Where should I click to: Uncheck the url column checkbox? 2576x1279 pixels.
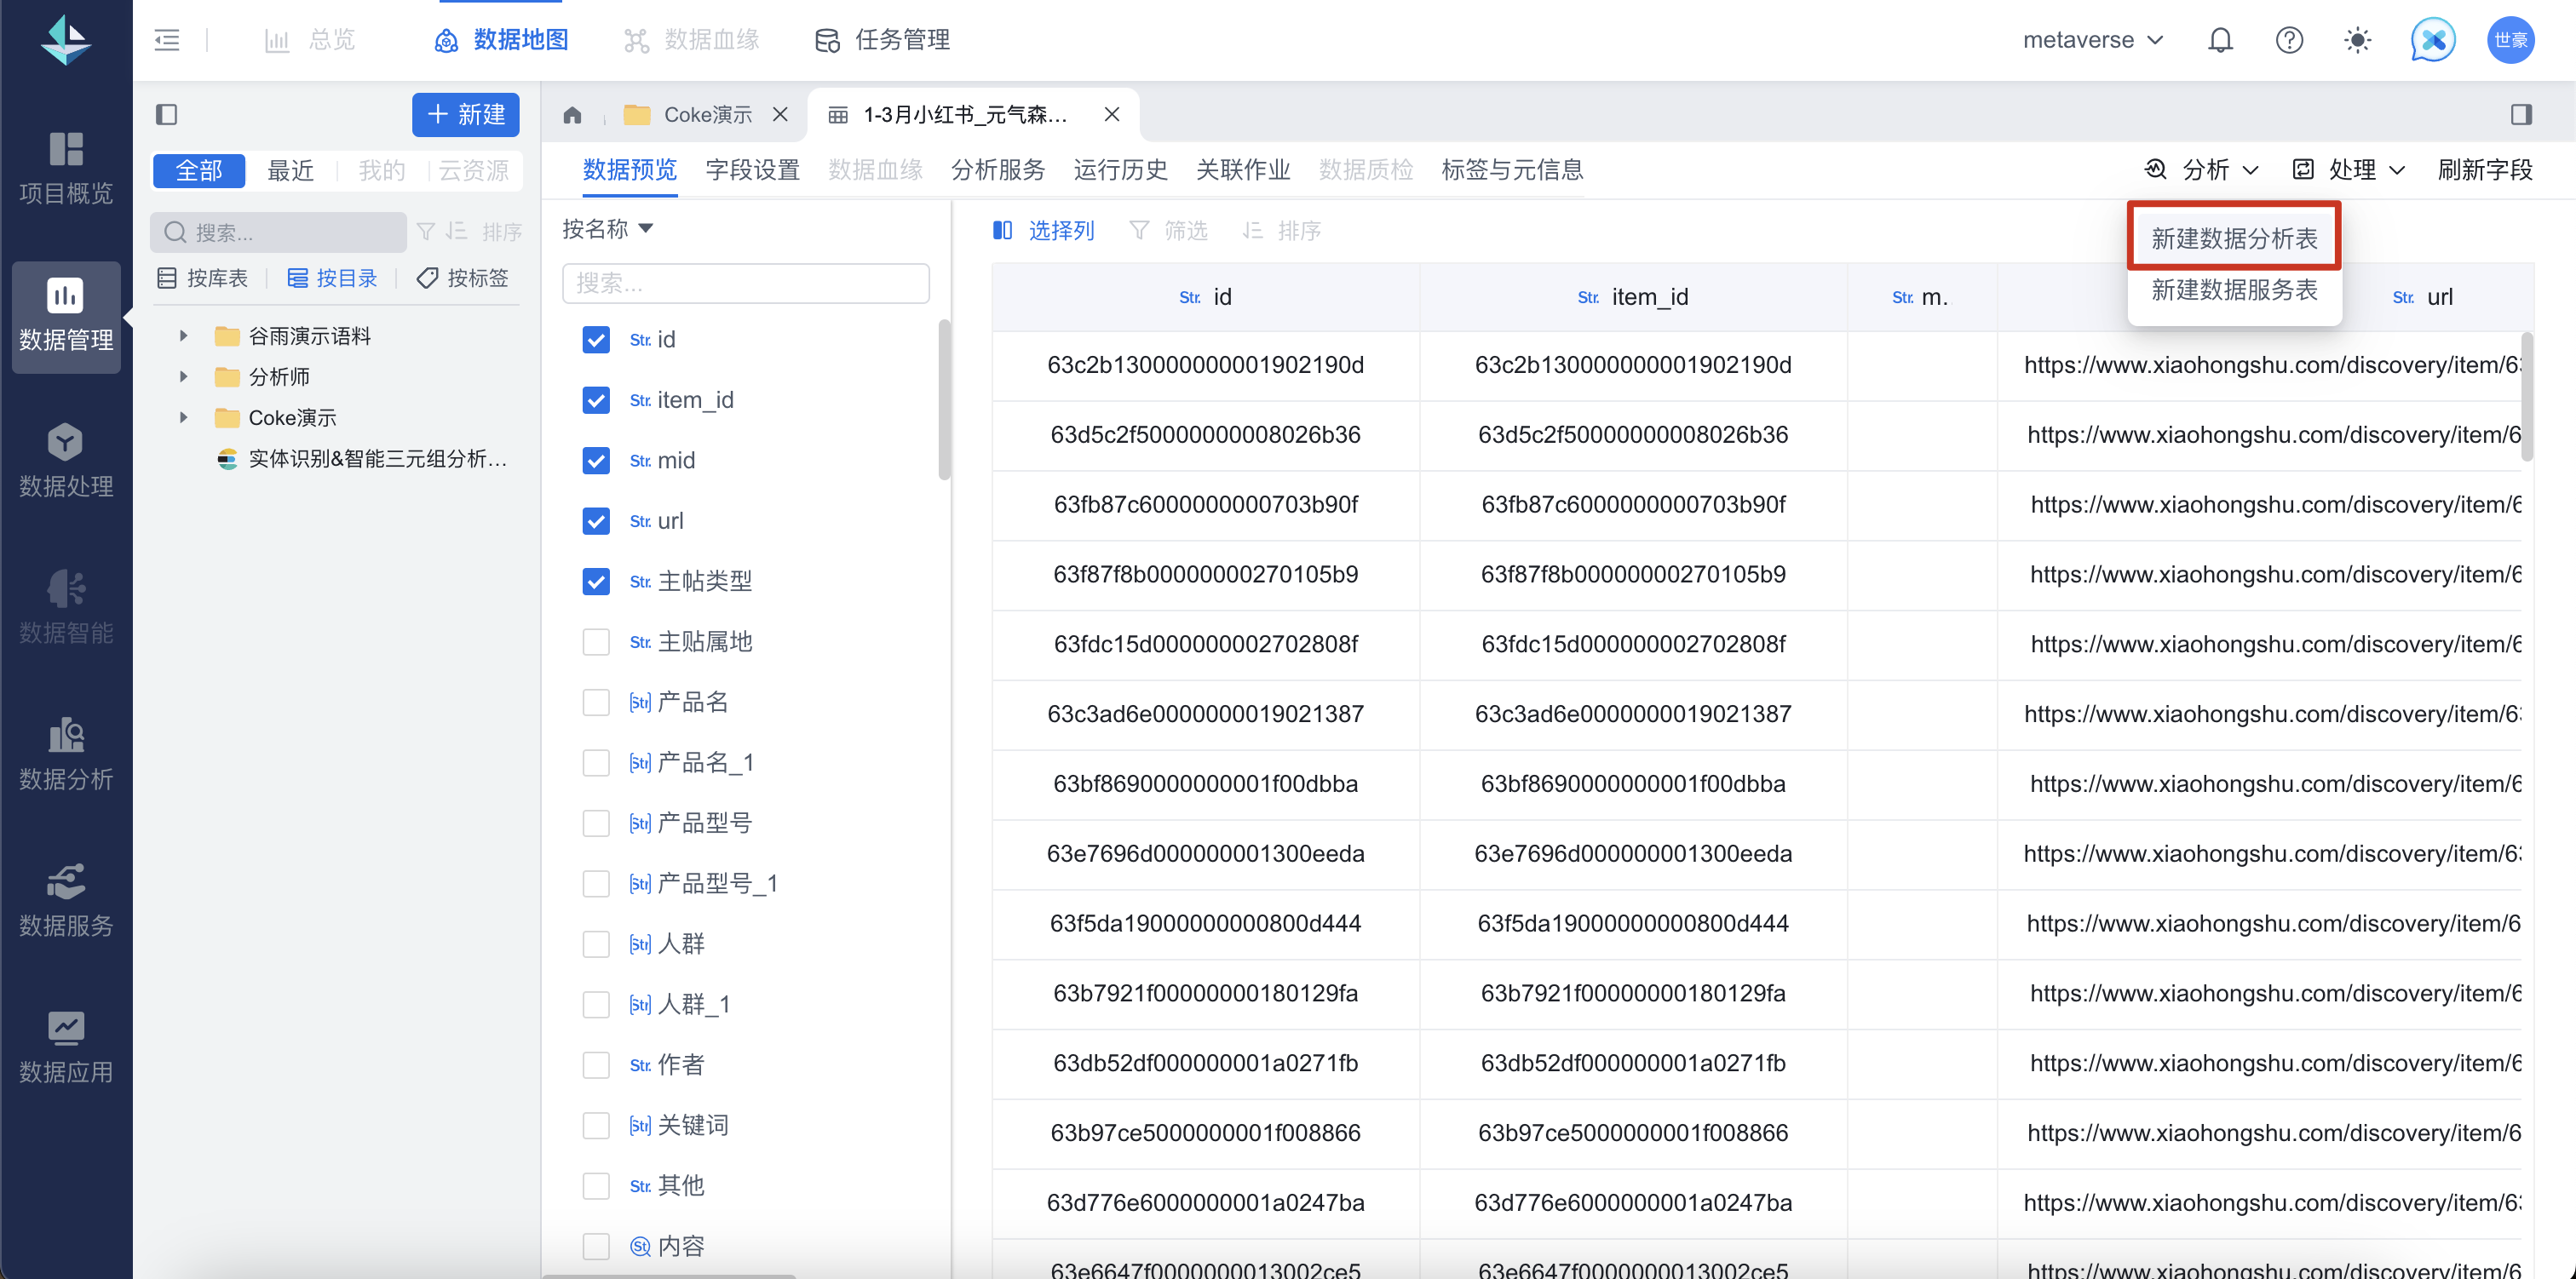tap(596, 521)
